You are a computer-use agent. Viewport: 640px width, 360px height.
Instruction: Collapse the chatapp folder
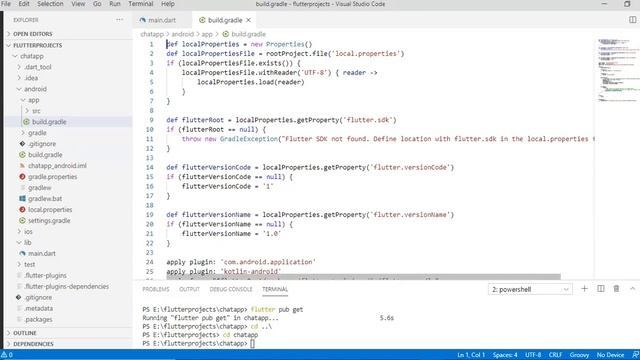coord(32,56)
